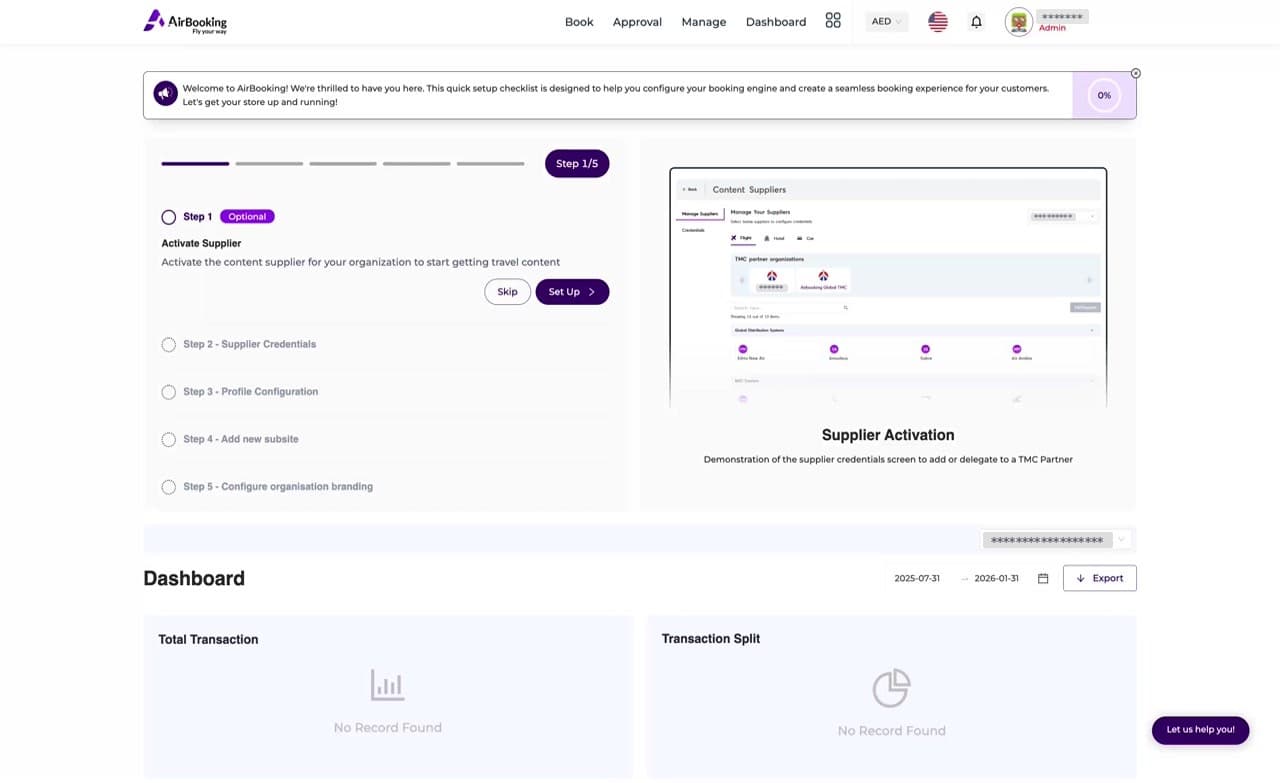Click the Optional tag beside Step 1
Screen dimensions: 1280x783
(x=247, y=217)
